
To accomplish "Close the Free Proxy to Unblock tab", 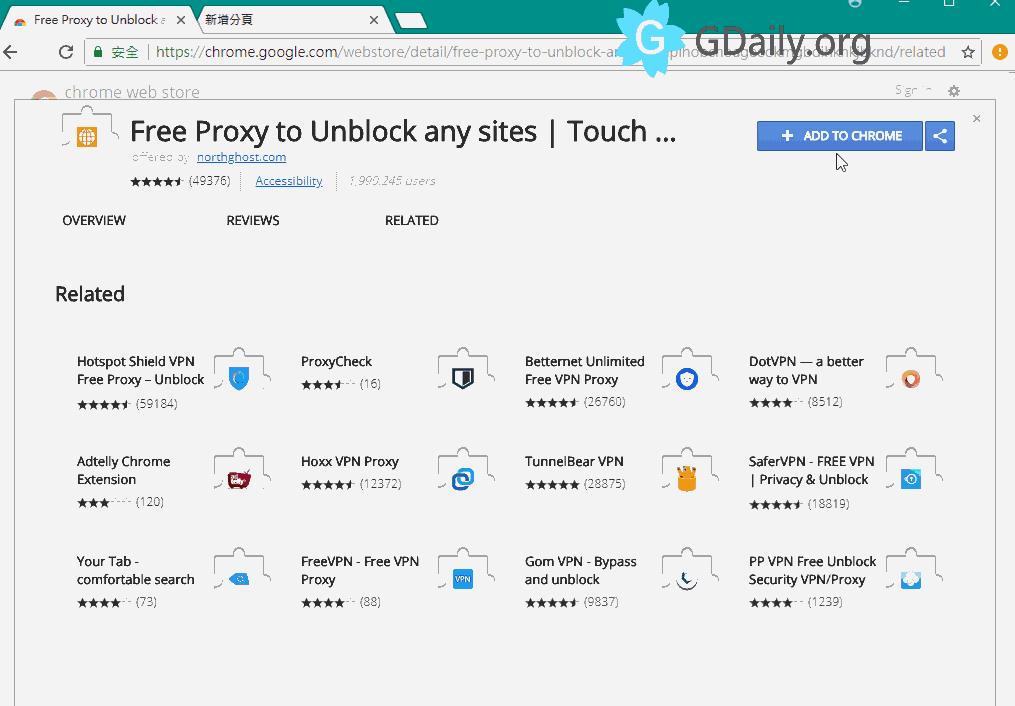I will pos(181,20).
